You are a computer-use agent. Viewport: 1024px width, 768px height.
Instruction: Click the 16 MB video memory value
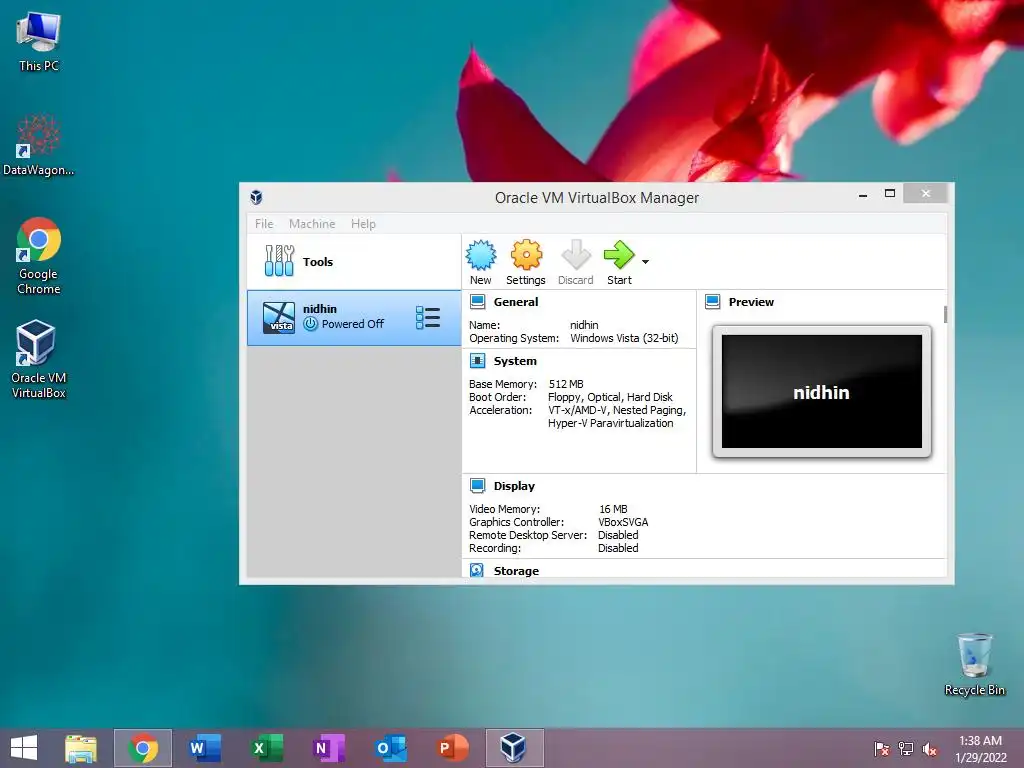[613, 509]
